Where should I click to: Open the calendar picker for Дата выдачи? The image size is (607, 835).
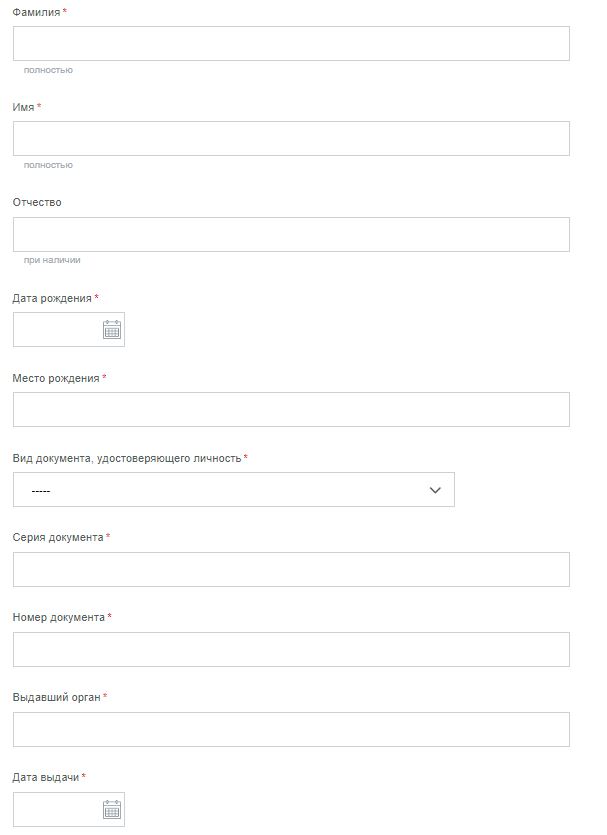point(112,809)
